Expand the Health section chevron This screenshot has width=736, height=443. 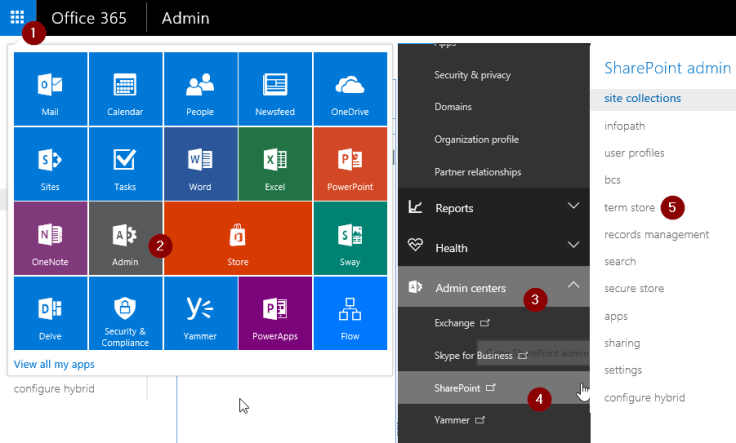click(573, 245)
